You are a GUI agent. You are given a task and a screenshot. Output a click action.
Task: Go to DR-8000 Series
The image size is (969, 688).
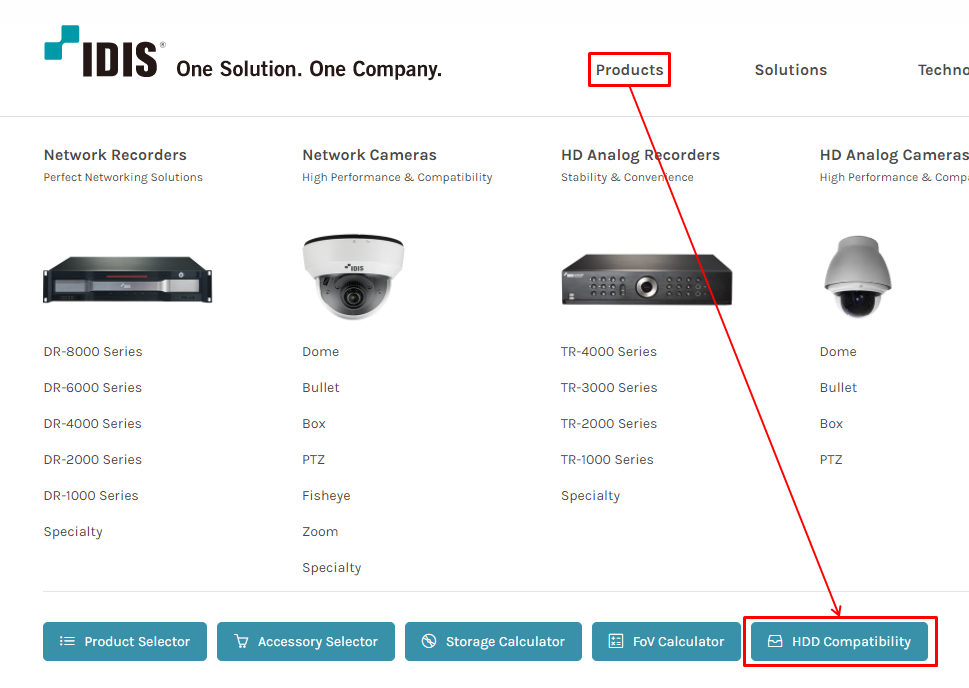93,351
